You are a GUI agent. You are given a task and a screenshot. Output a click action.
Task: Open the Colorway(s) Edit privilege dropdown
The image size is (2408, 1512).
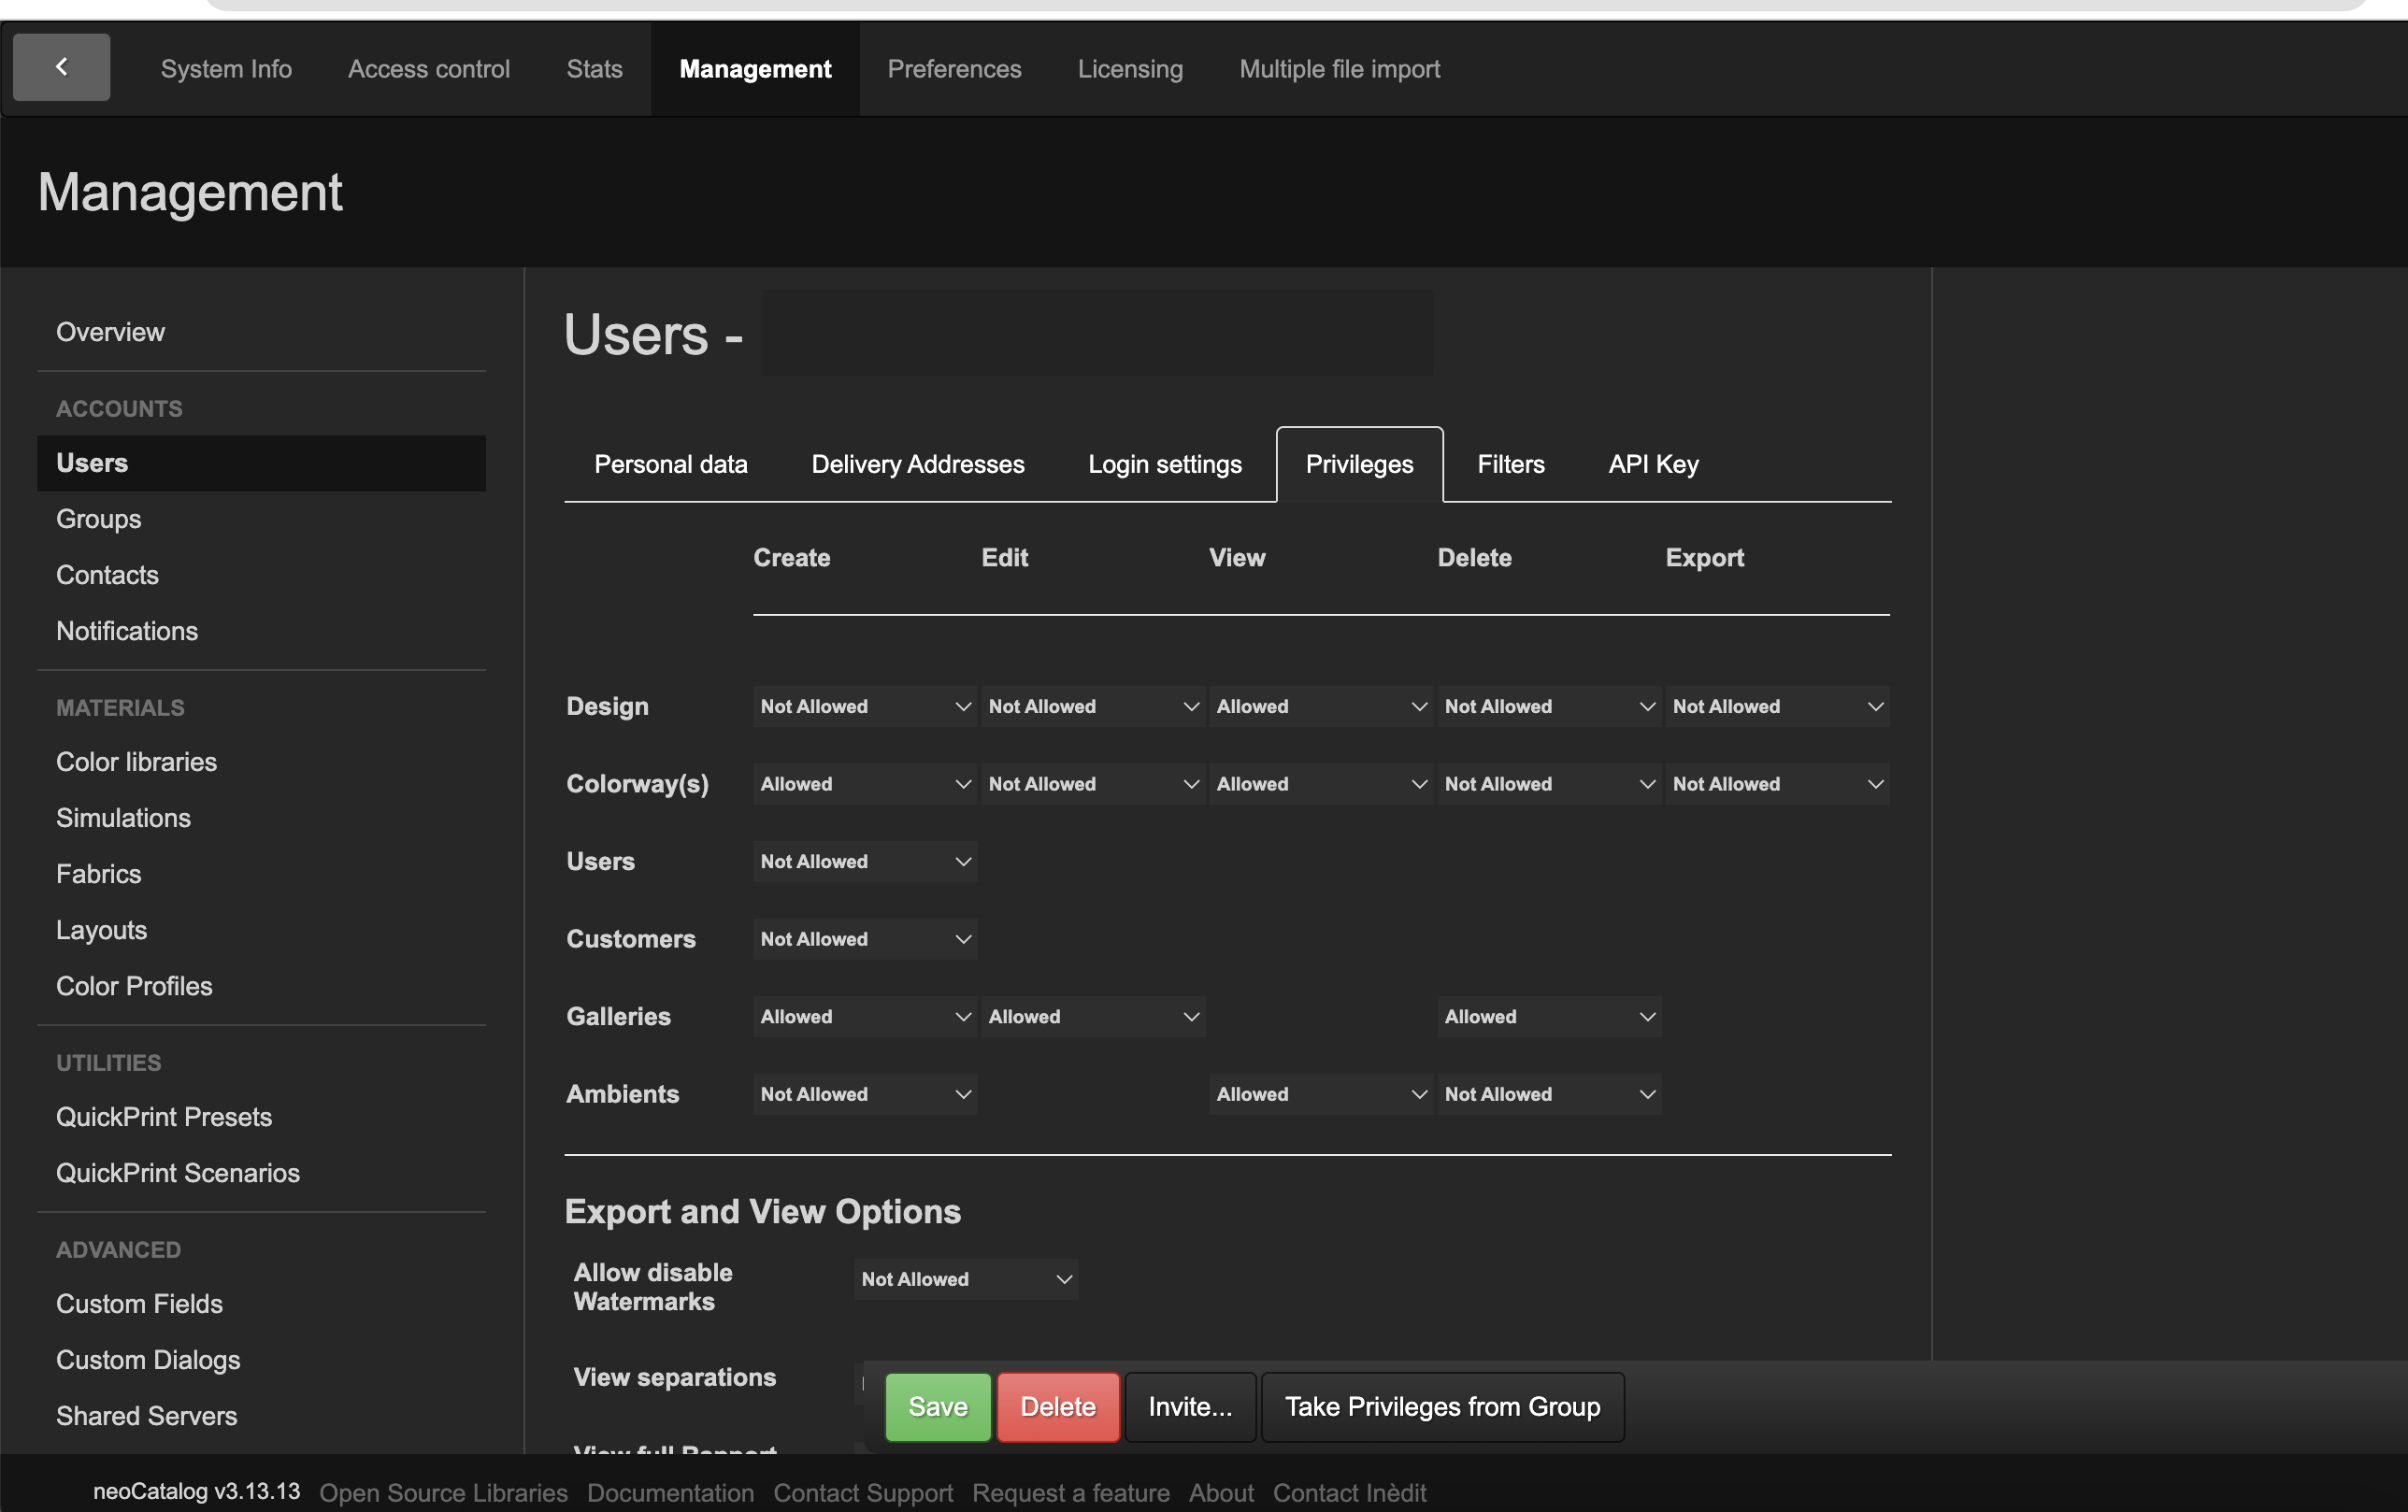(x=1092, y=784)
